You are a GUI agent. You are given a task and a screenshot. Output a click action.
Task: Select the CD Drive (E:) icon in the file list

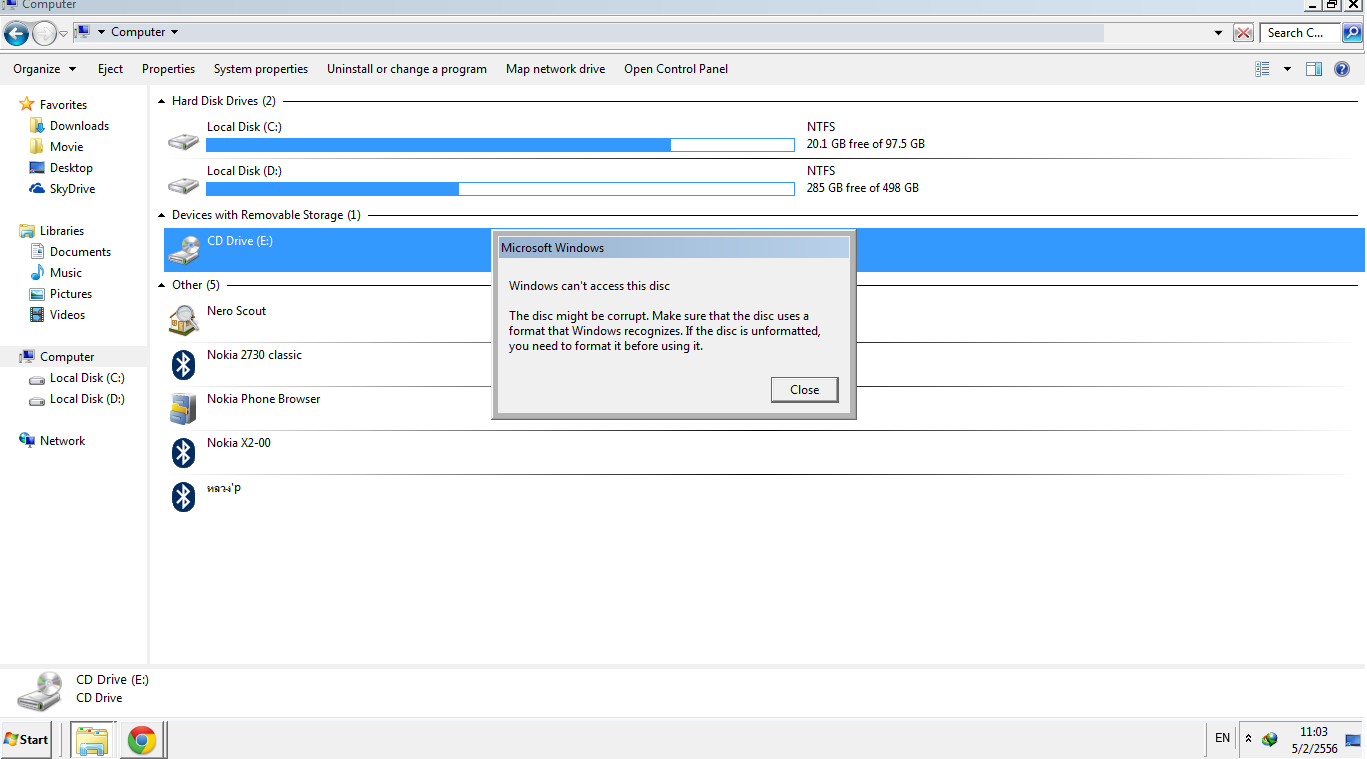184,250
